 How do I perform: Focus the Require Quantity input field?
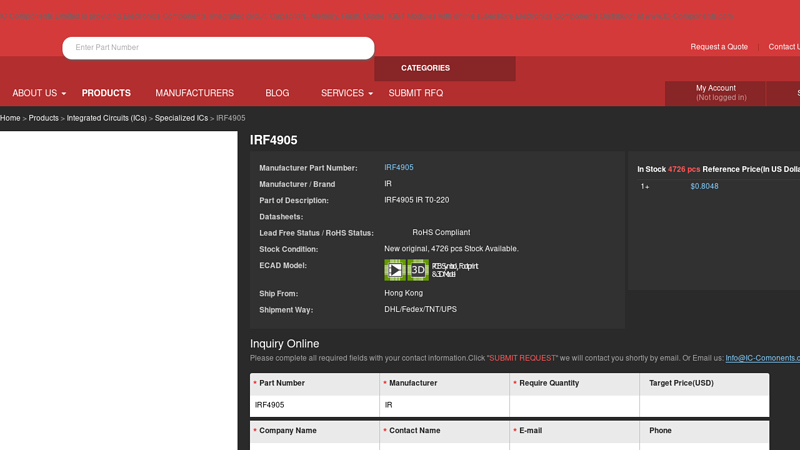pyautogui.click(x=574, y=405)
